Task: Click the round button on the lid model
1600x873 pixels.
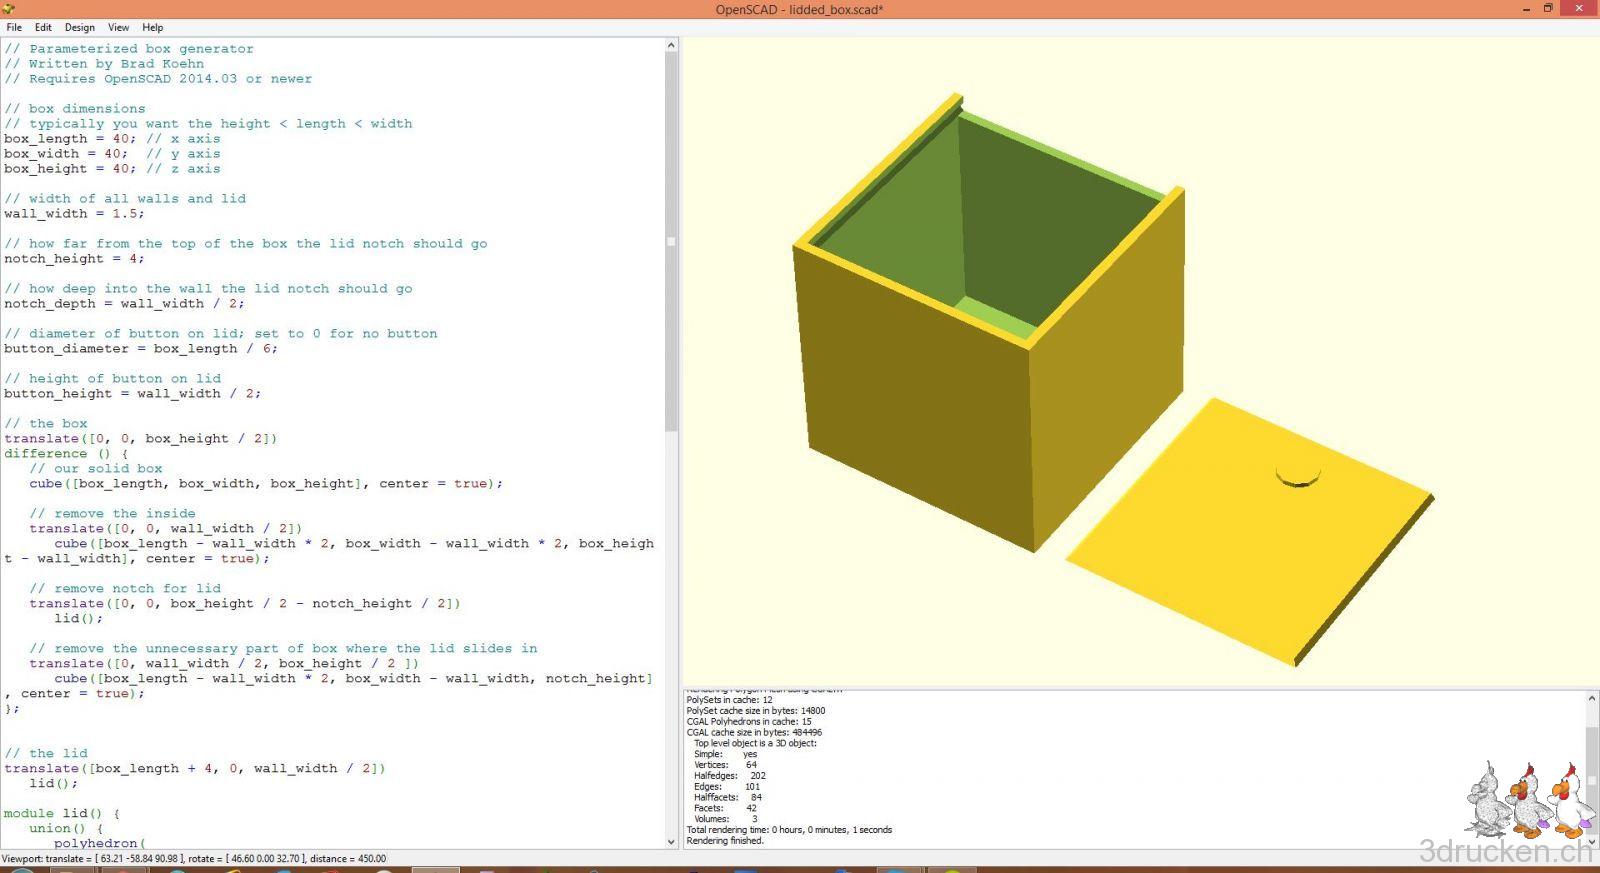Action: tap(1298, 475)
